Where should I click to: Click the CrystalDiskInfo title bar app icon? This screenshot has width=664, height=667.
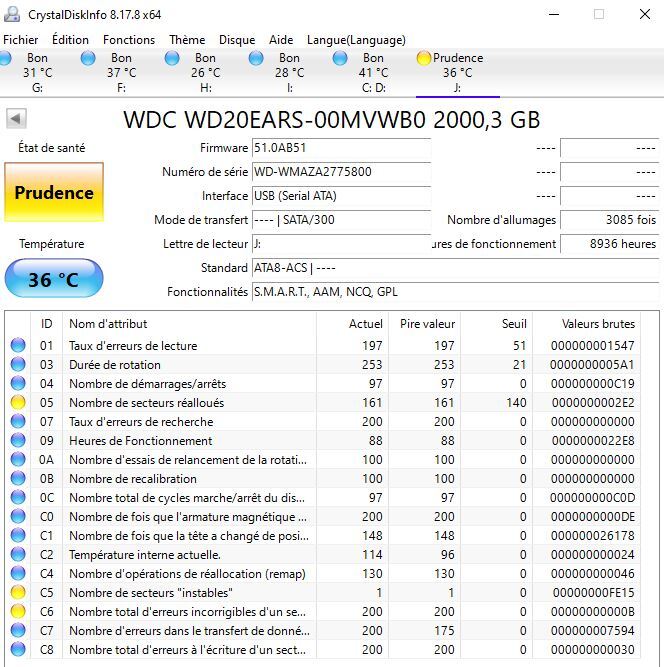[12, 14]
